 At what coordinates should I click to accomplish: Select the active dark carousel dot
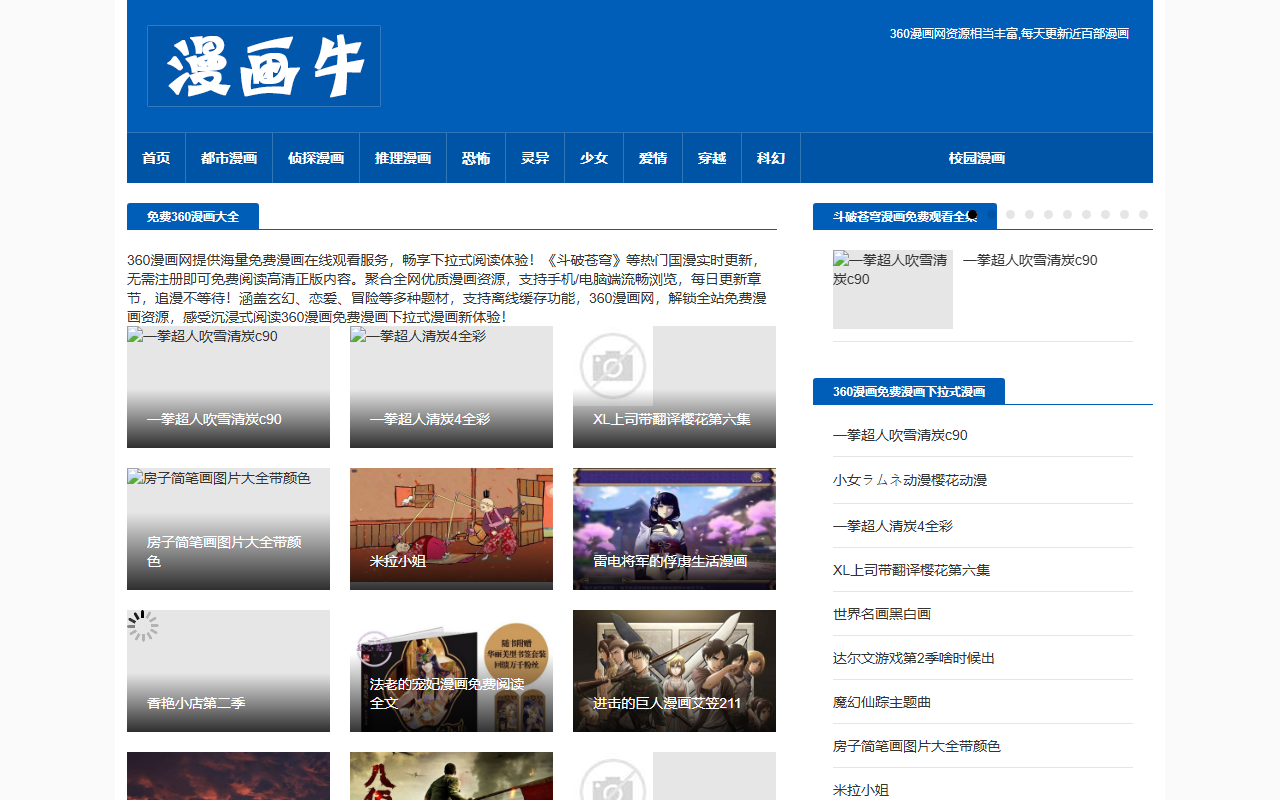973,215
